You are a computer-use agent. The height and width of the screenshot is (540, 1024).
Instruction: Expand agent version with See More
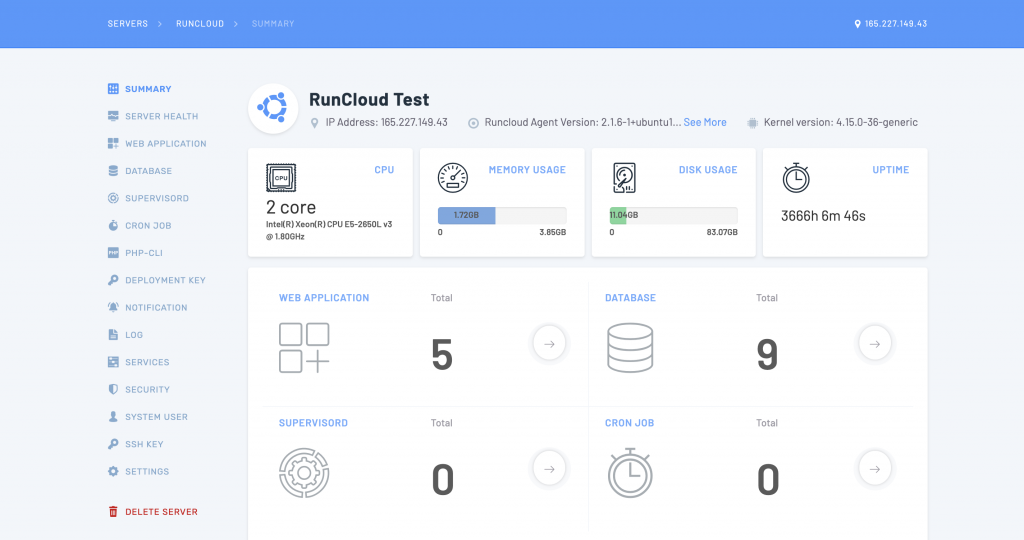705,122
